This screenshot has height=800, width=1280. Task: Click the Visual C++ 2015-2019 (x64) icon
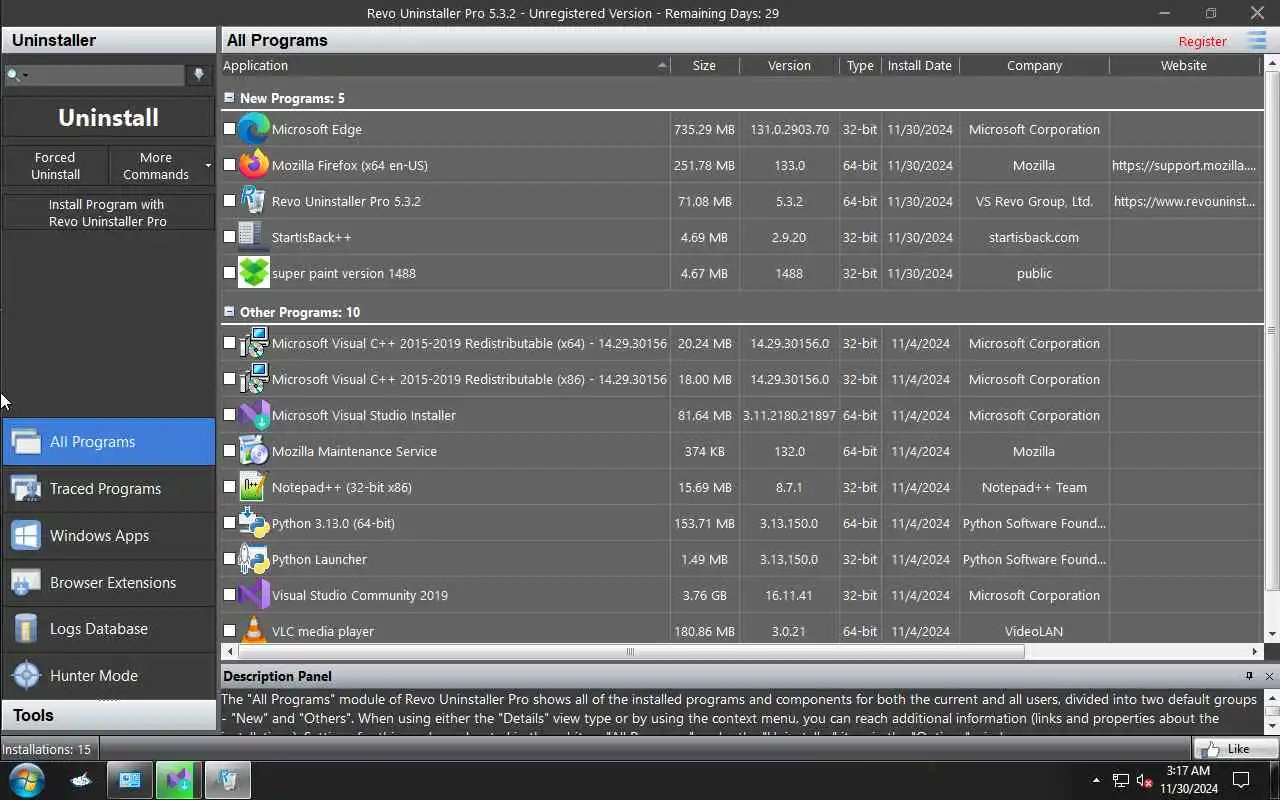click(254, 343)
